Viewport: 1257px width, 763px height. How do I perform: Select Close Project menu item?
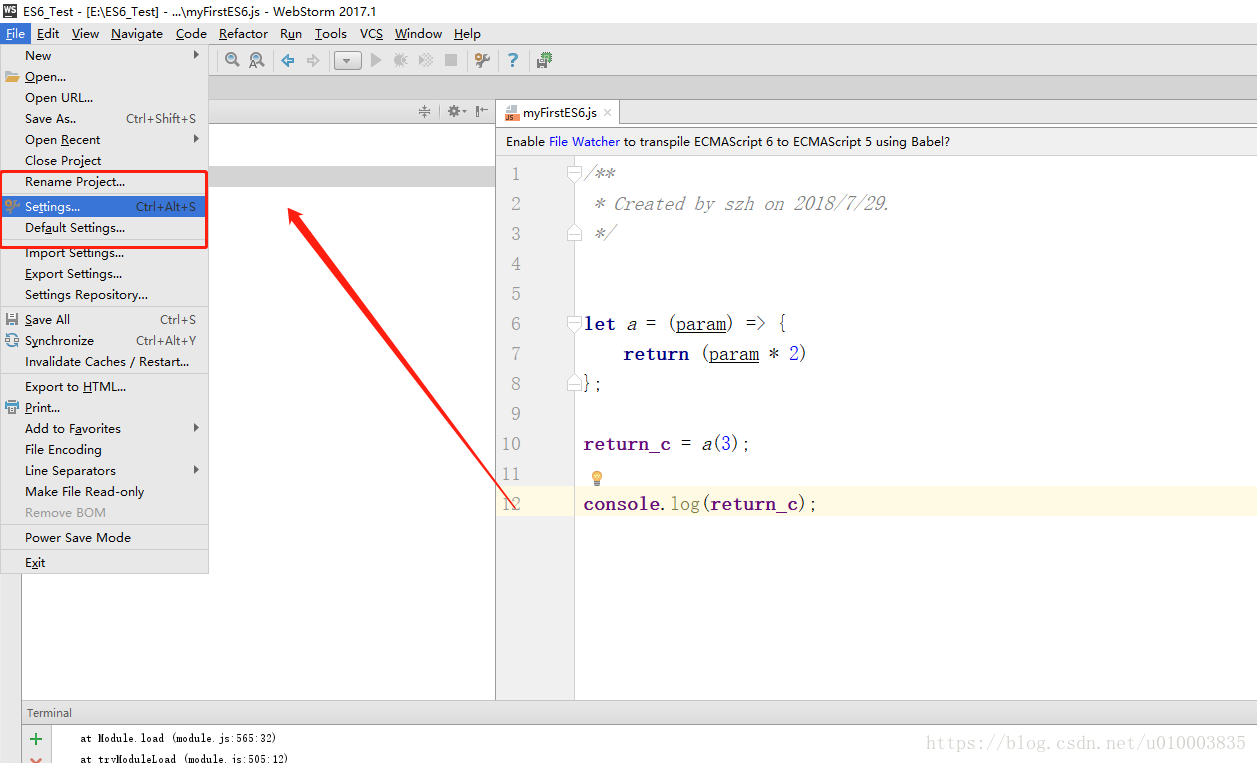pos(104,161)
